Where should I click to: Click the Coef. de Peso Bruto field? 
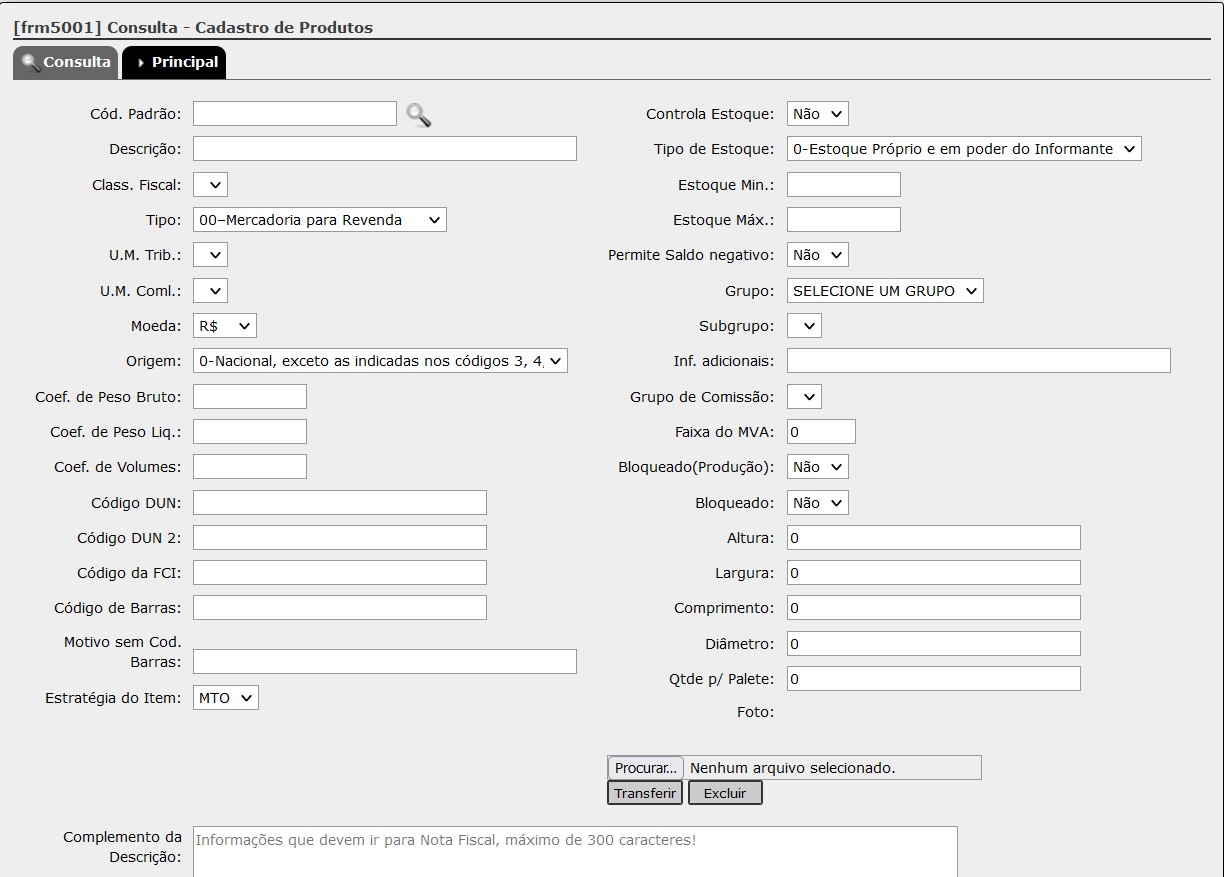click(x=250, y=397)
